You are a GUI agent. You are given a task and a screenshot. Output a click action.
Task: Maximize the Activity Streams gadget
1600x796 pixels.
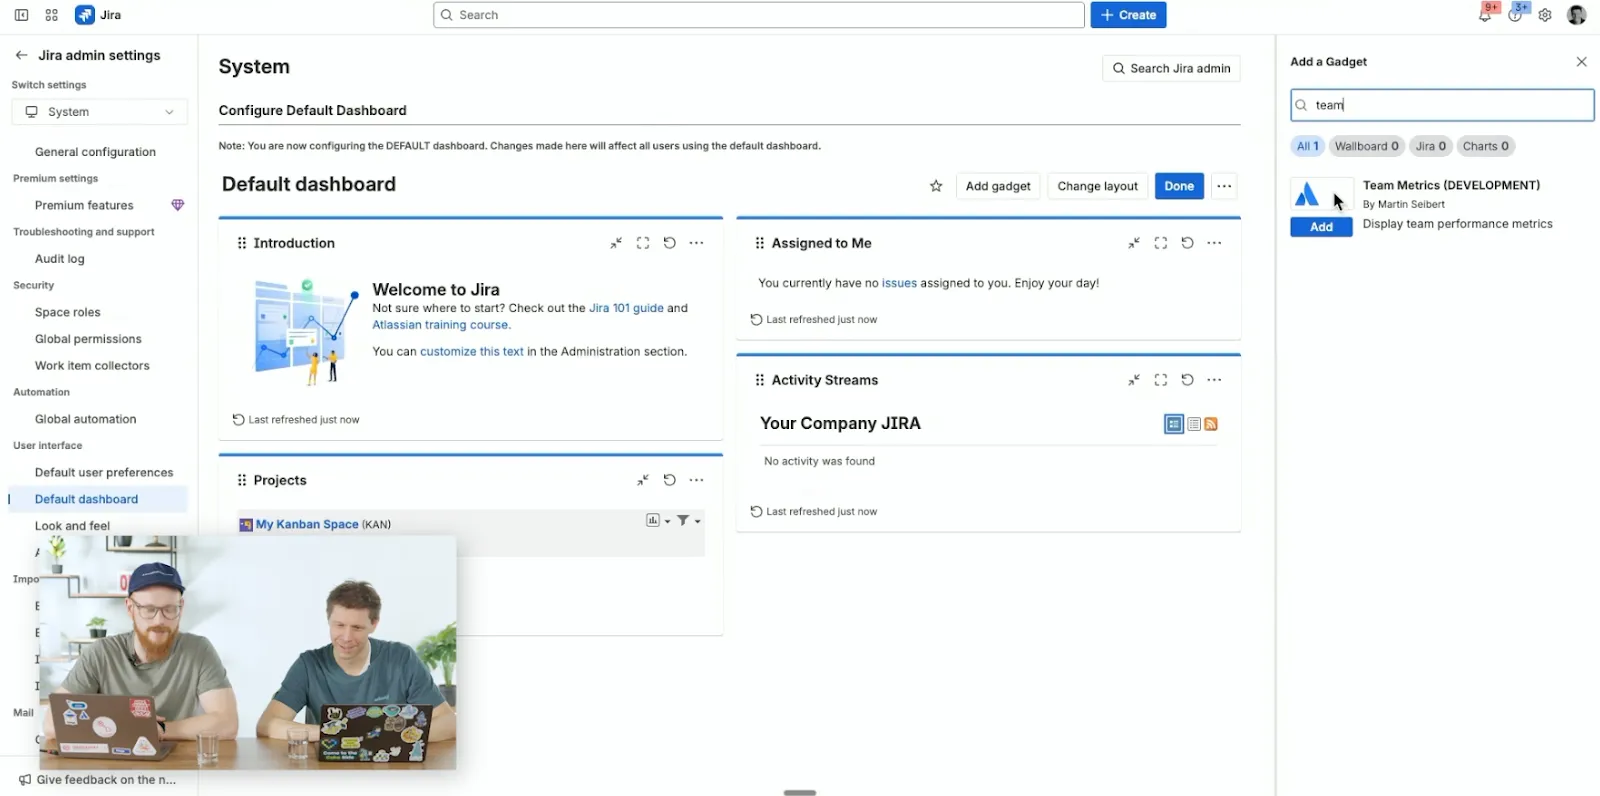click(x=1161, y=380)
